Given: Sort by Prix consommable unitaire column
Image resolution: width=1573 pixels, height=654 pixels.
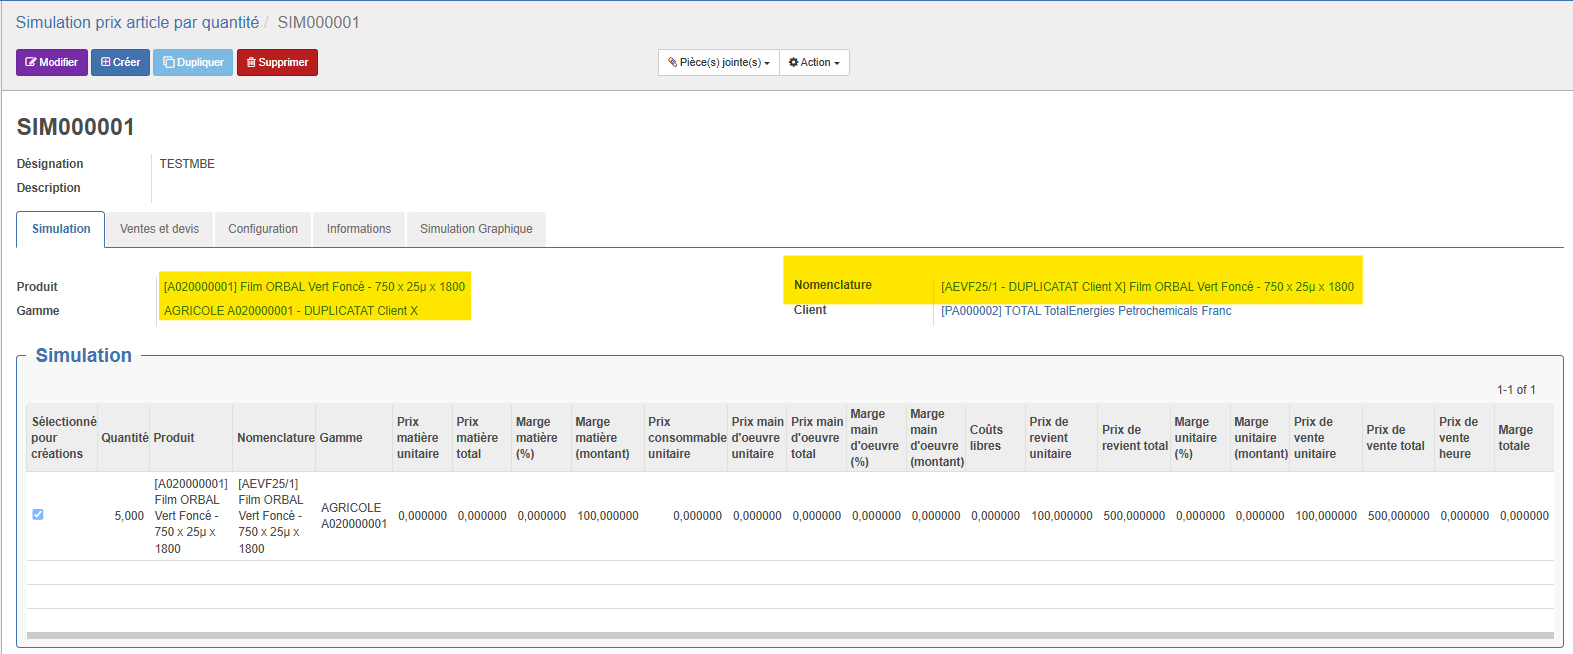Looking at the screenshot, I should pyautogui.click(x=685, y=438).
